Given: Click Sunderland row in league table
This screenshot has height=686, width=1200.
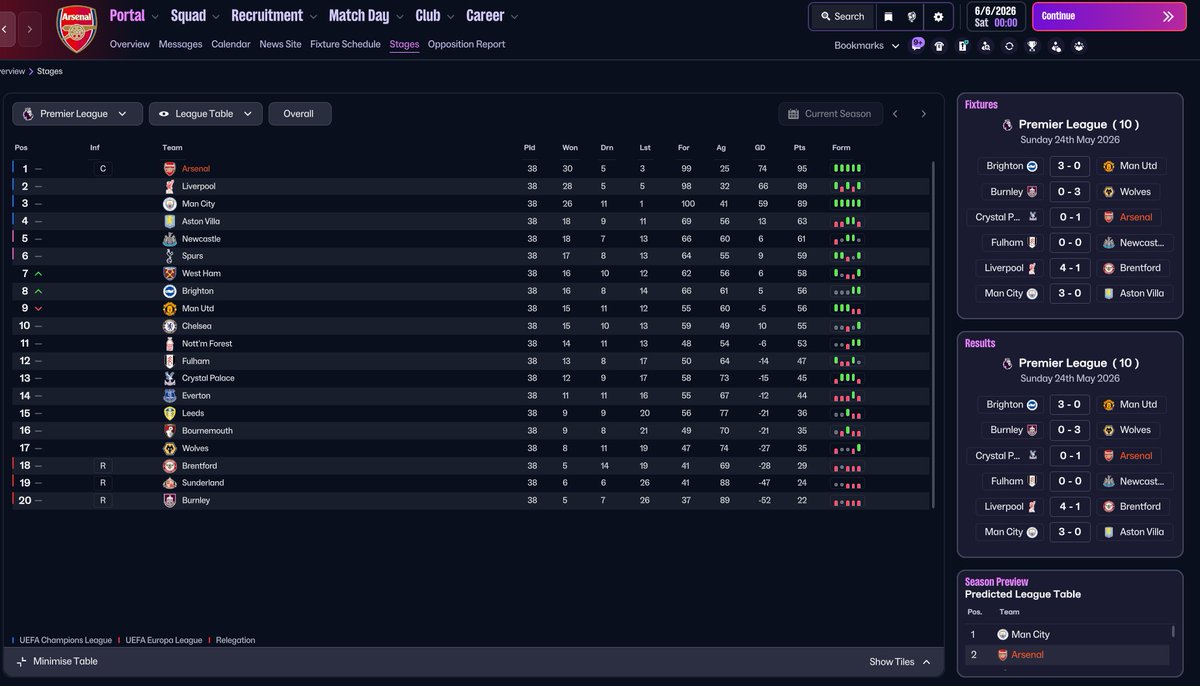Looking at the screenshot, I should pyautogui.click(x=470, y=483).
